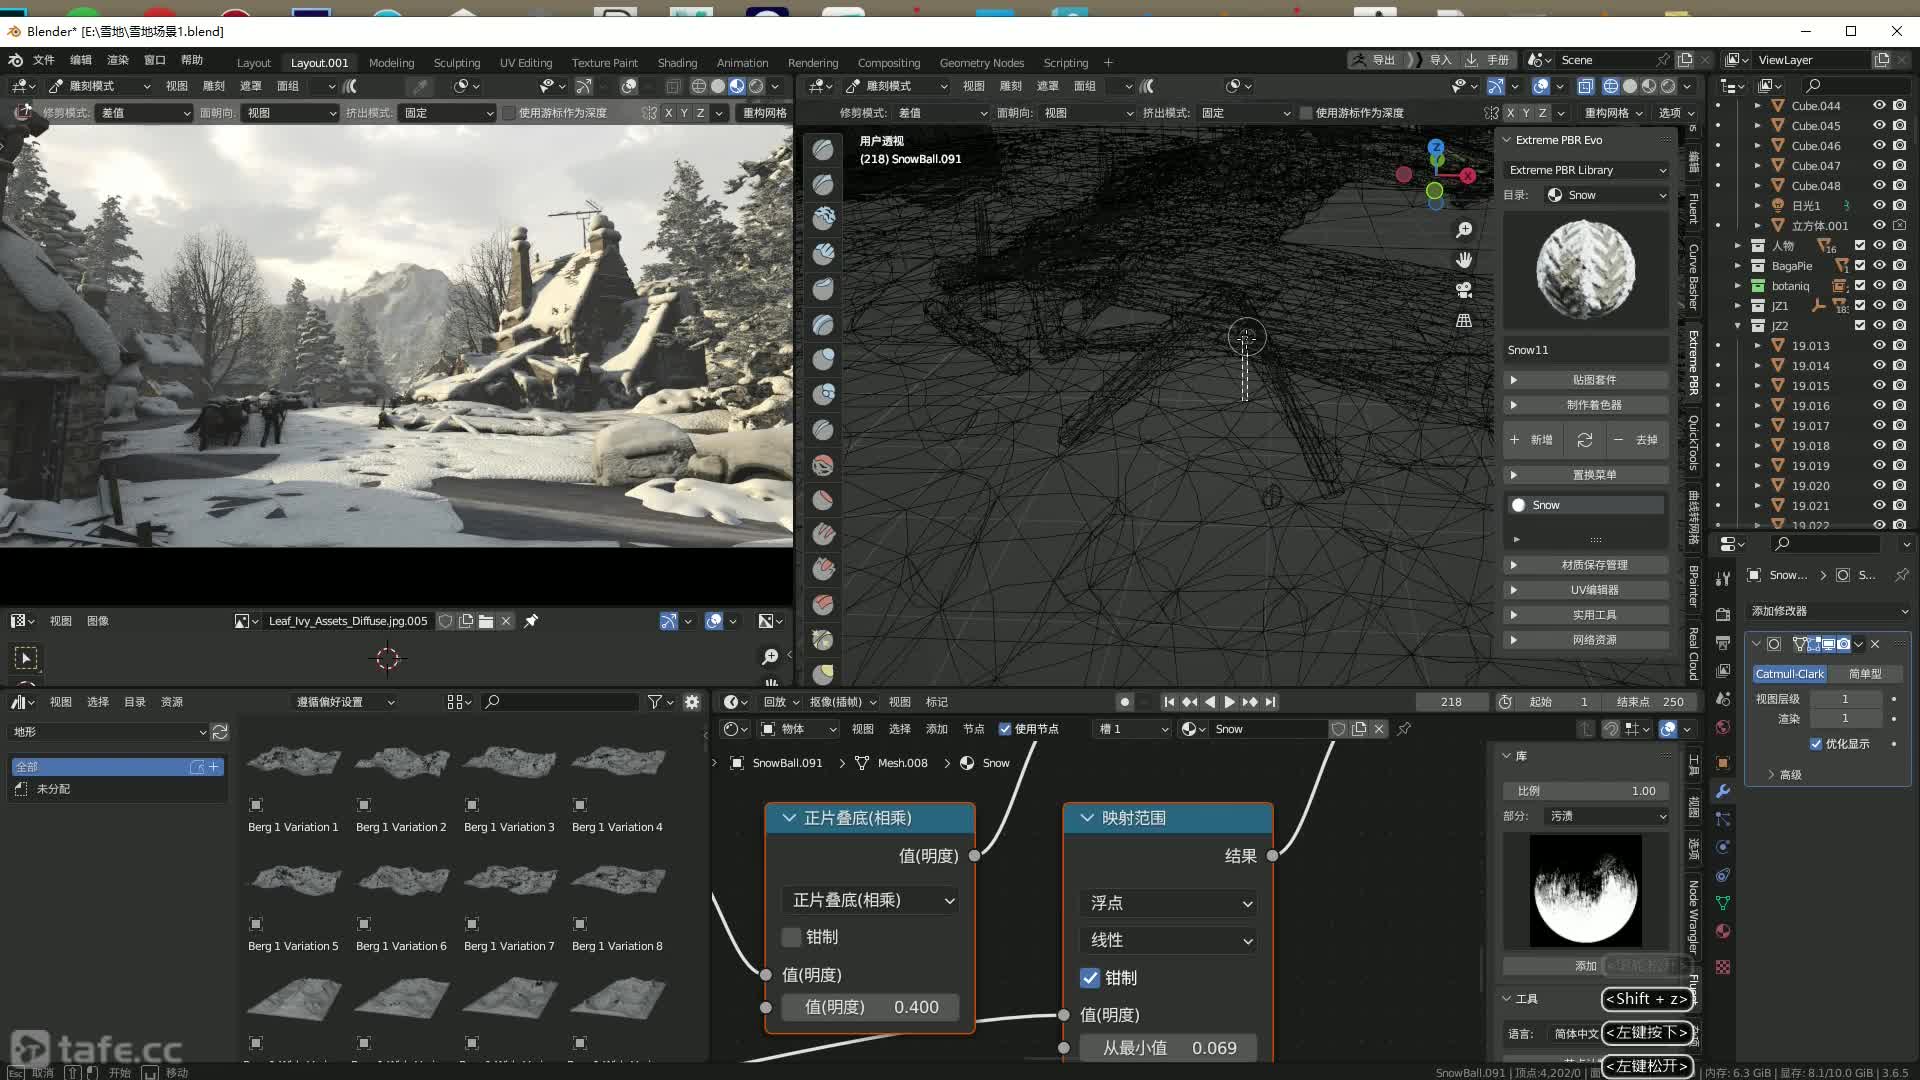Adjust the 值(明度) 0.400 slider
Image resolution: width=1920 pixels, height=1080 pixels.
click(x=871, y=1007)
